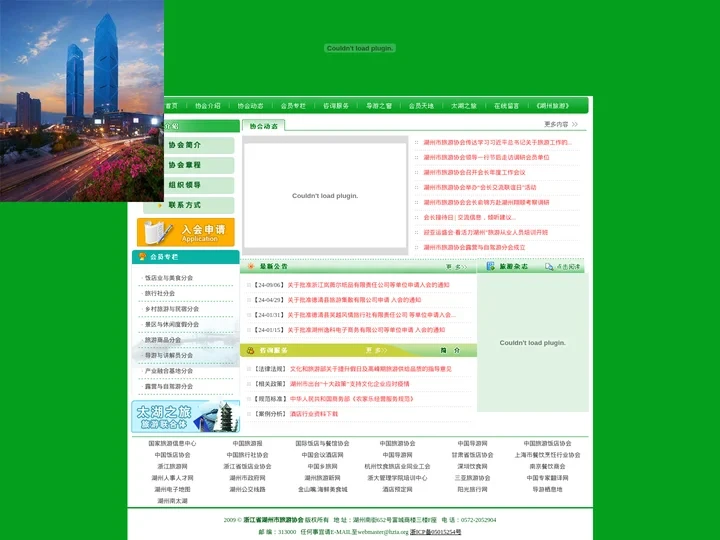
Task: Click the 中国旅游报 footer link
Action: tap(248, 444)
